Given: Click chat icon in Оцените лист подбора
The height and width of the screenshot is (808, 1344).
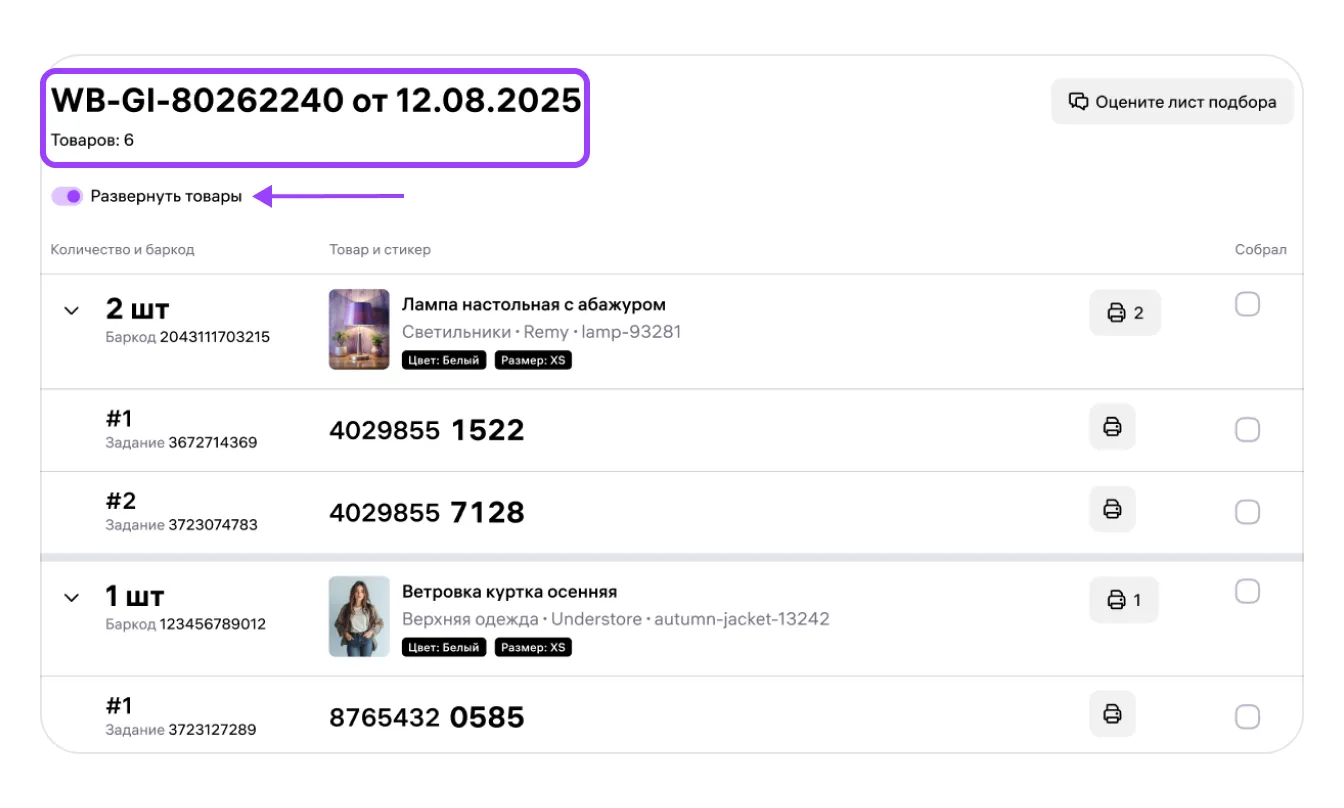Looking at the screenshot, I should coord(1078,101).
